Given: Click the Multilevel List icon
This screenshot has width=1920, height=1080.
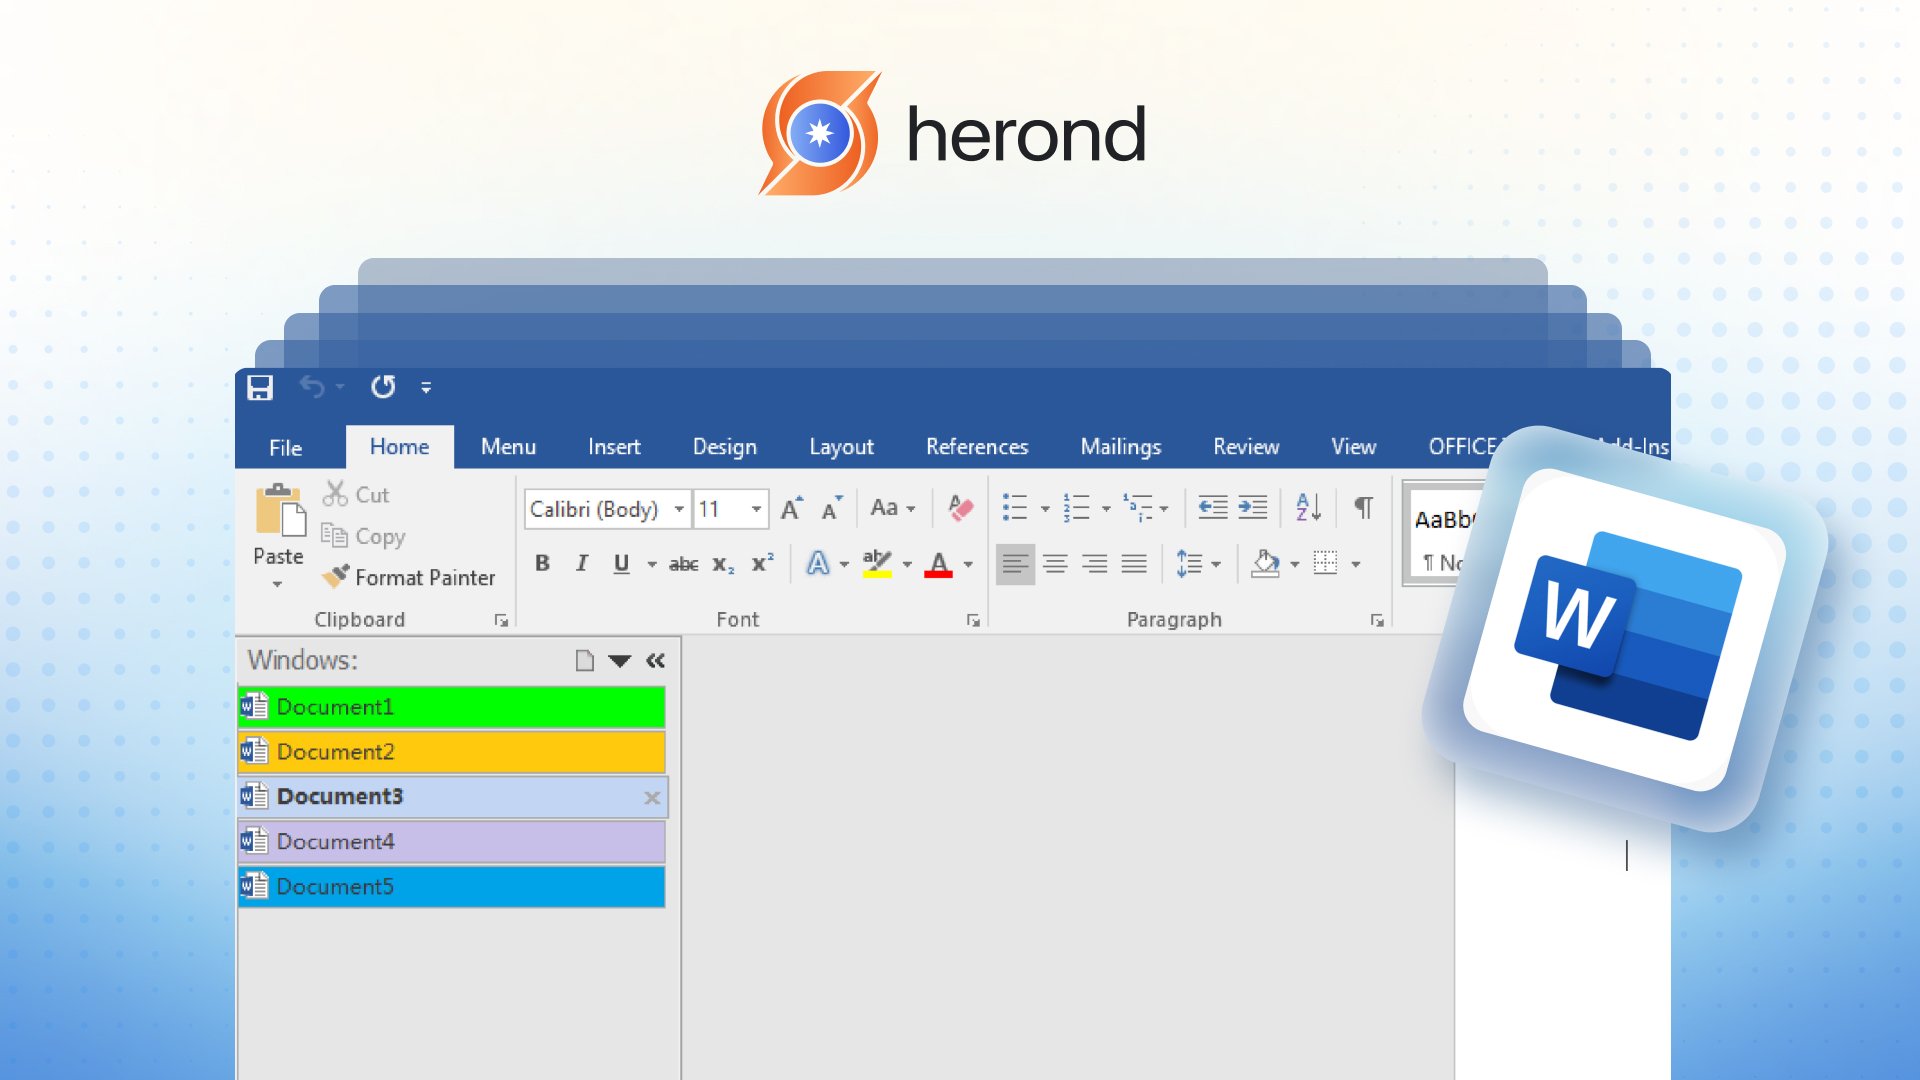Looking at the screenshot, I should [x=1138, y=508].
